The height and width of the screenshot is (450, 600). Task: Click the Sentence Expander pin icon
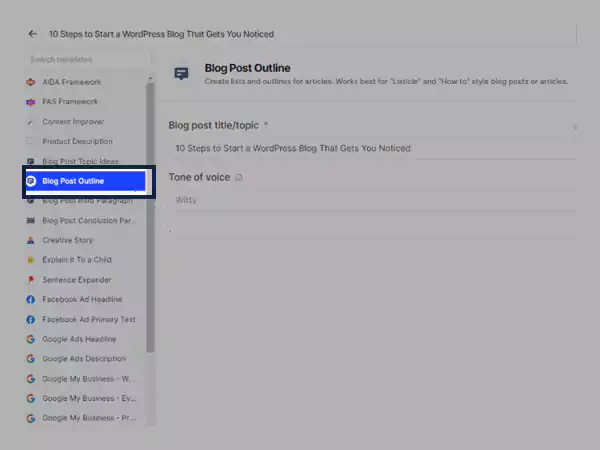click(31, 280)
